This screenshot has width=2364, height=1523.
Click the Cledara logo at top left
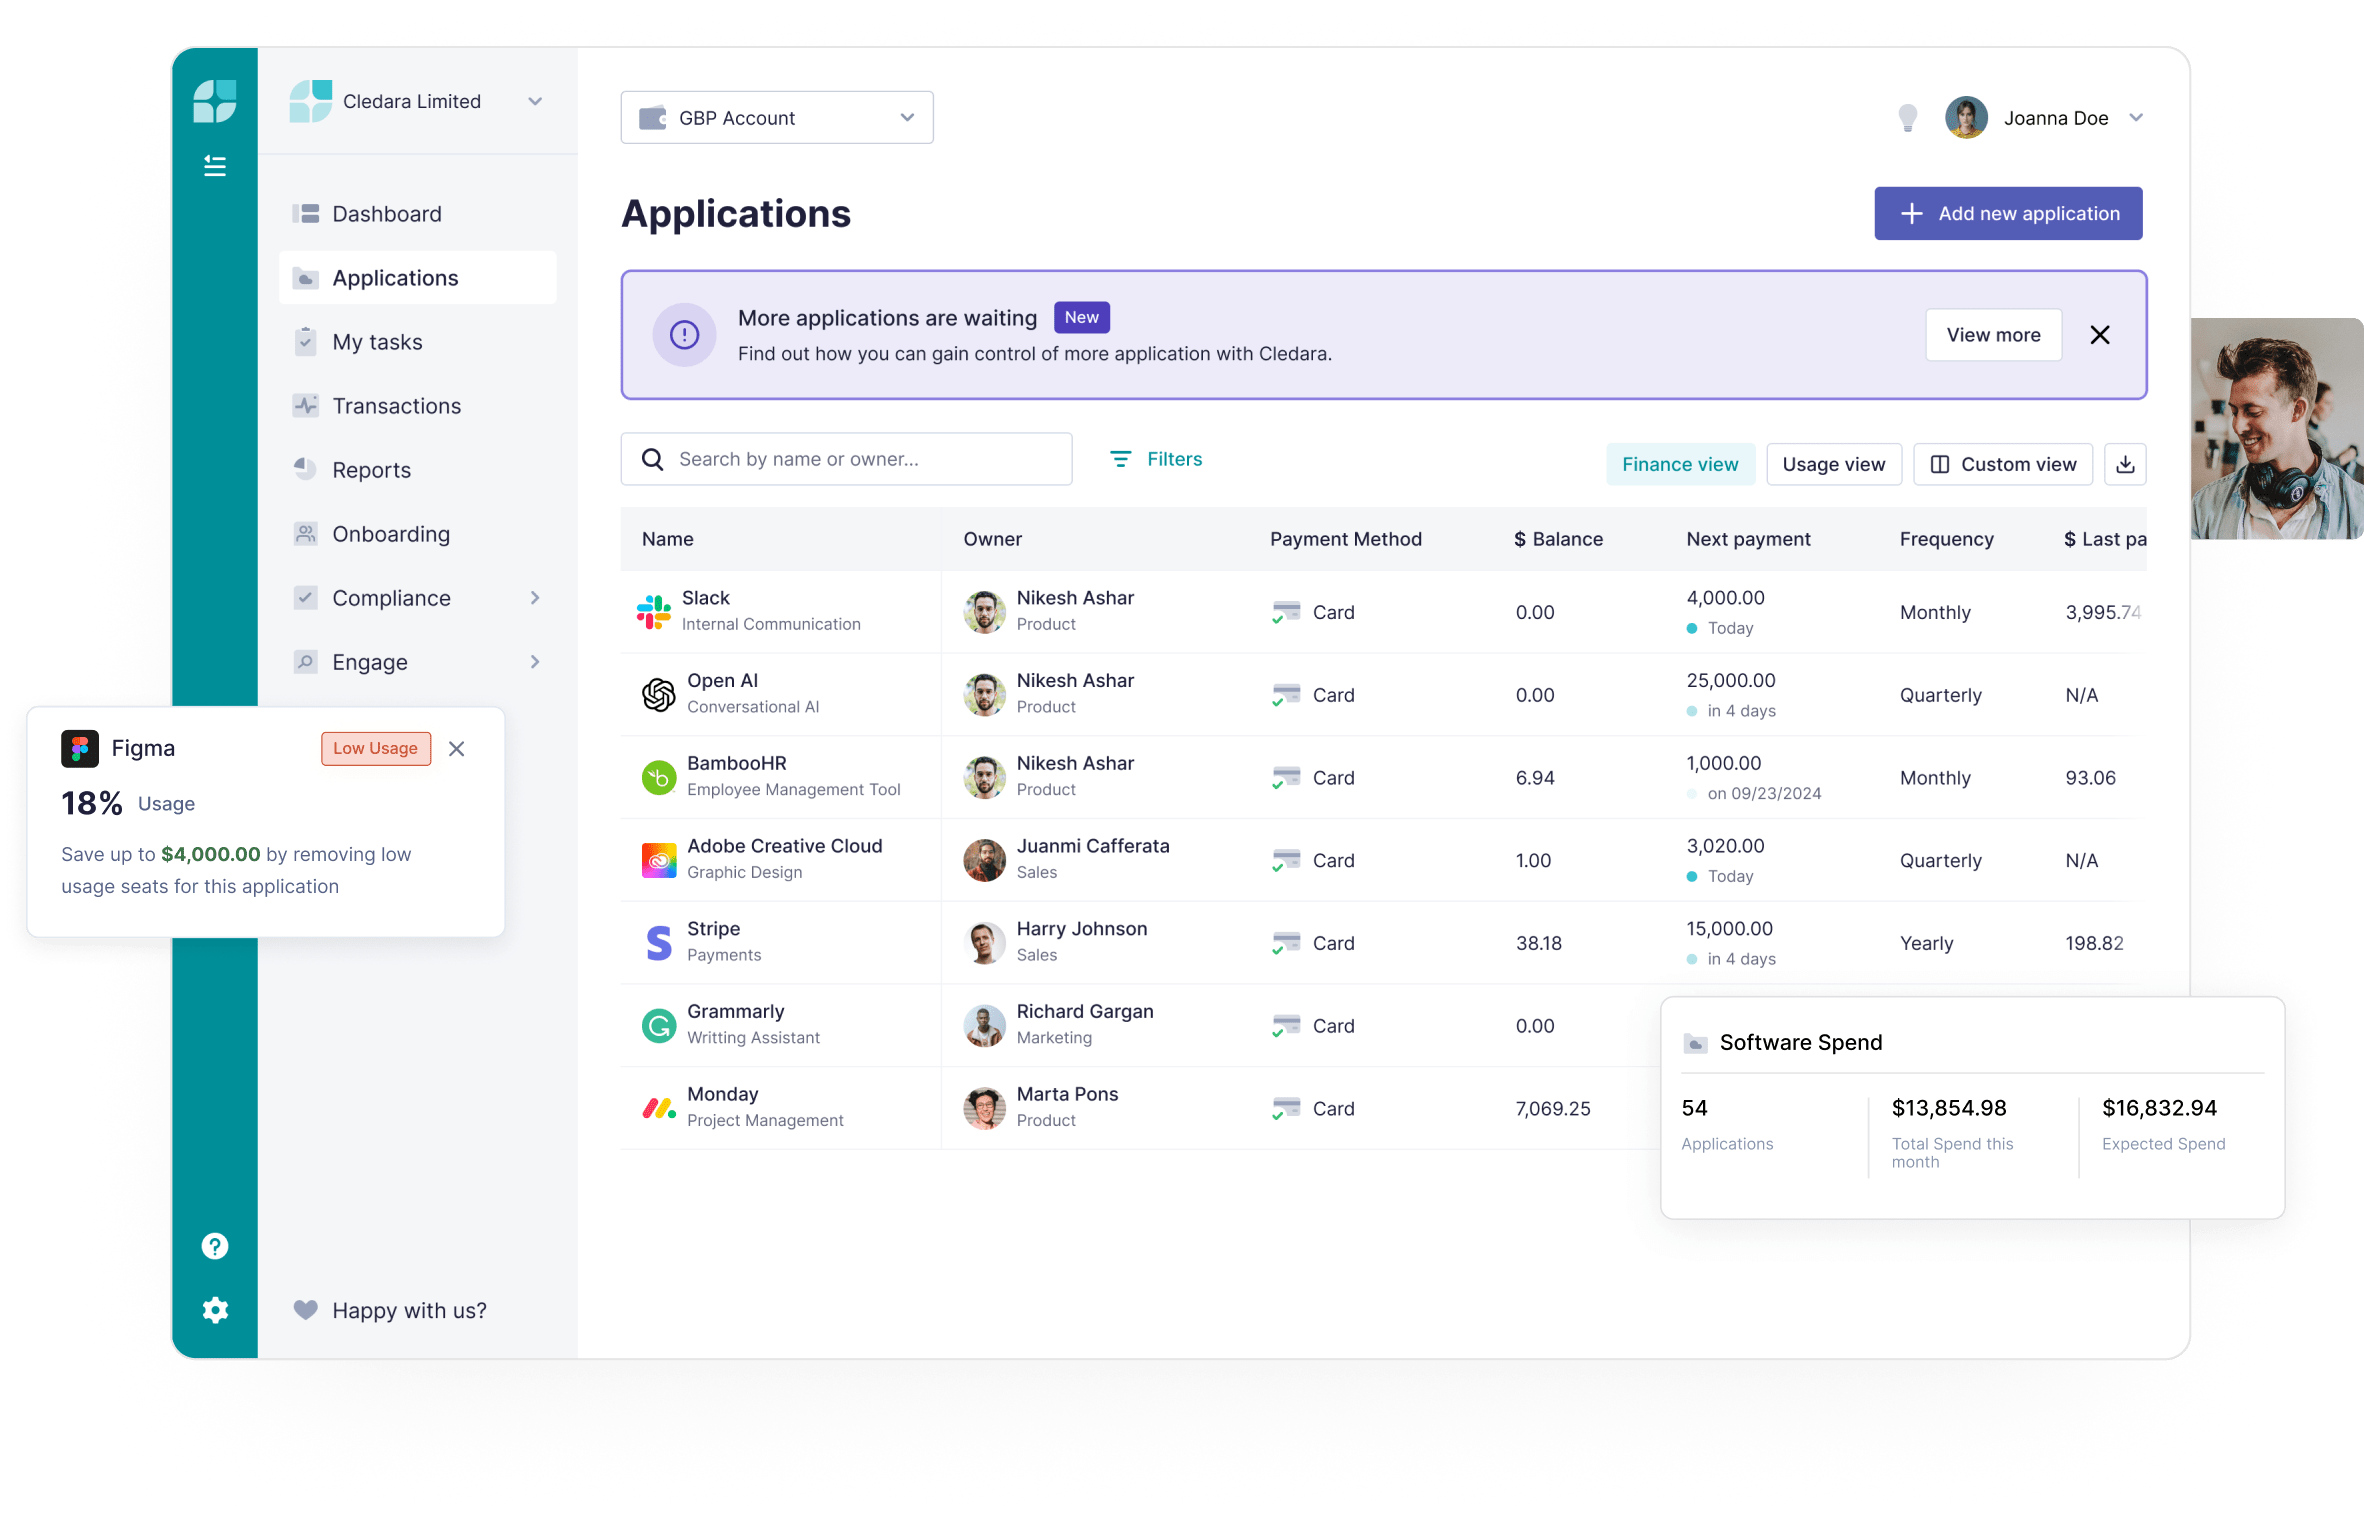tap(214, 101)
